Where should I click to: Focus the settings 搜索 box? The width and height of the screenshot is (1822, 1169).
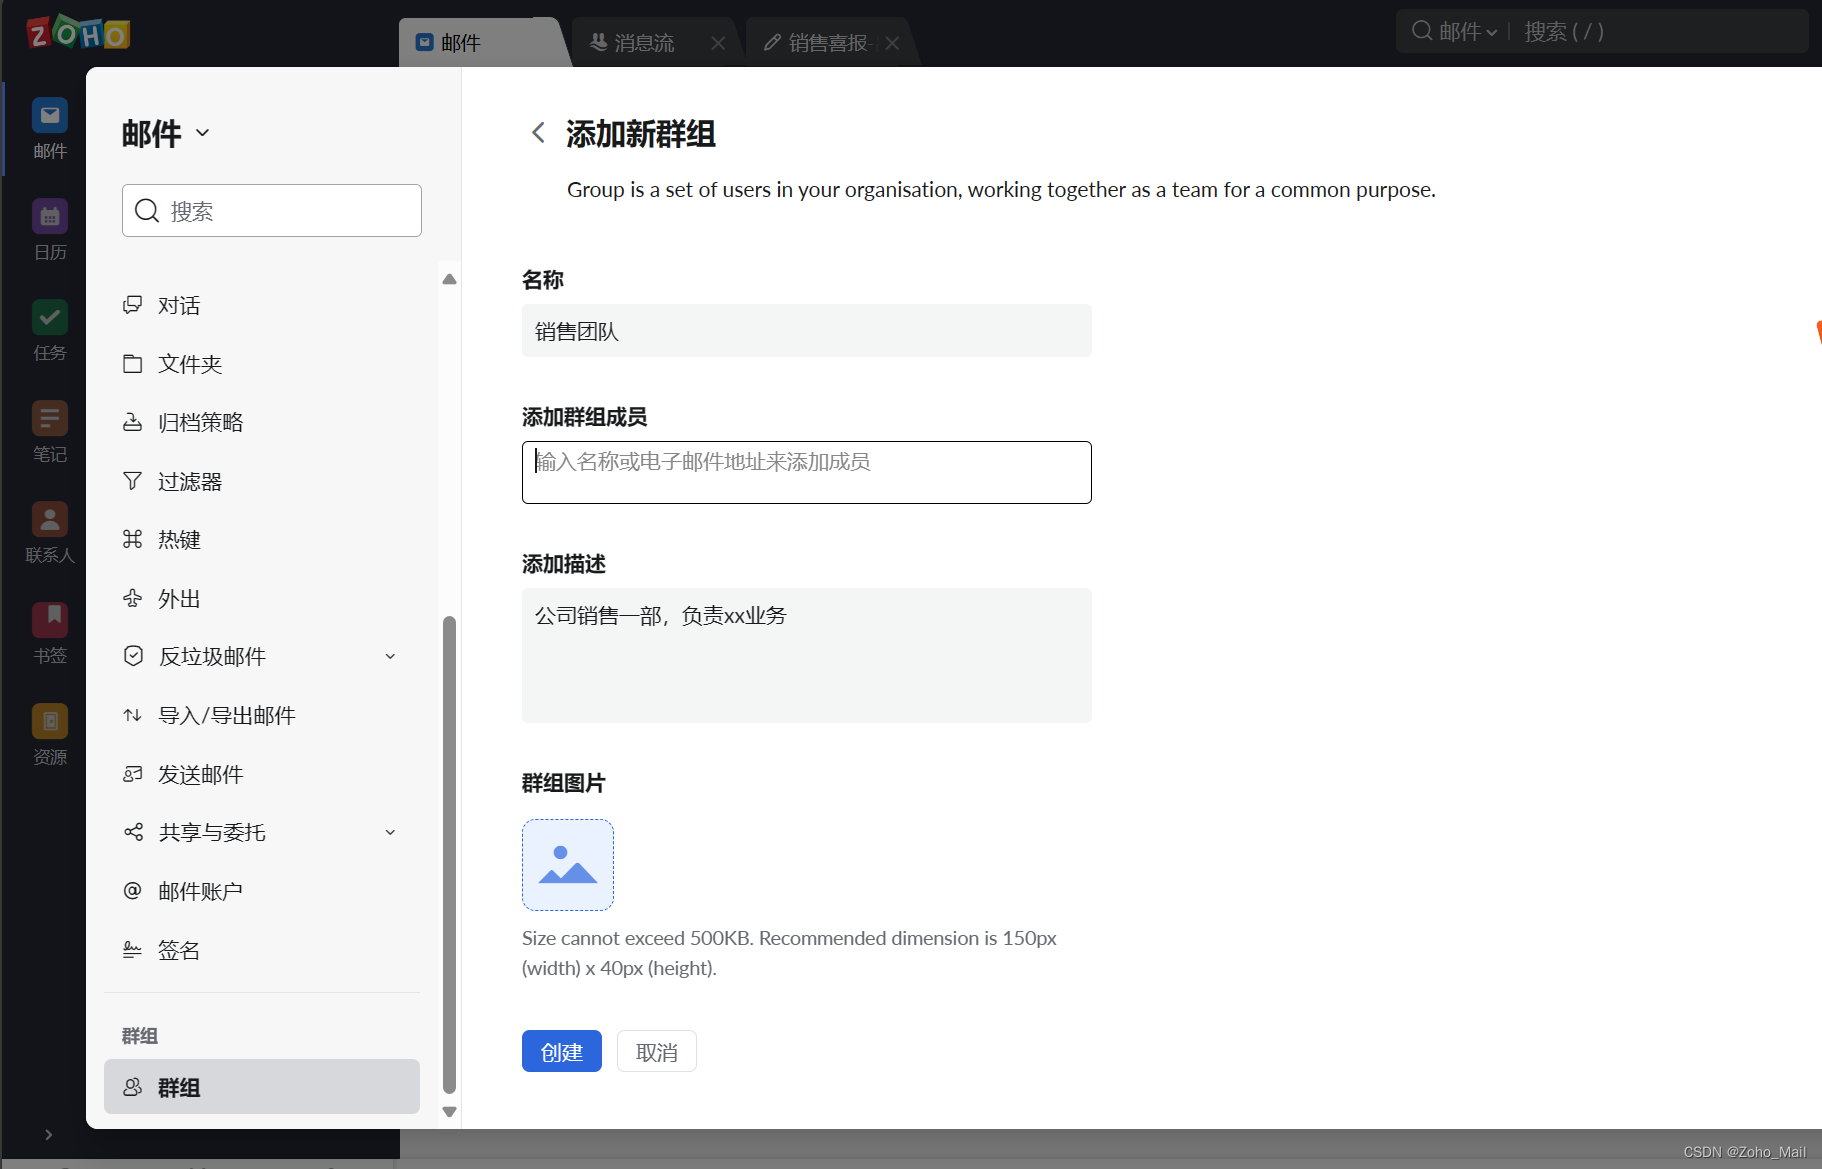(272, 210)
